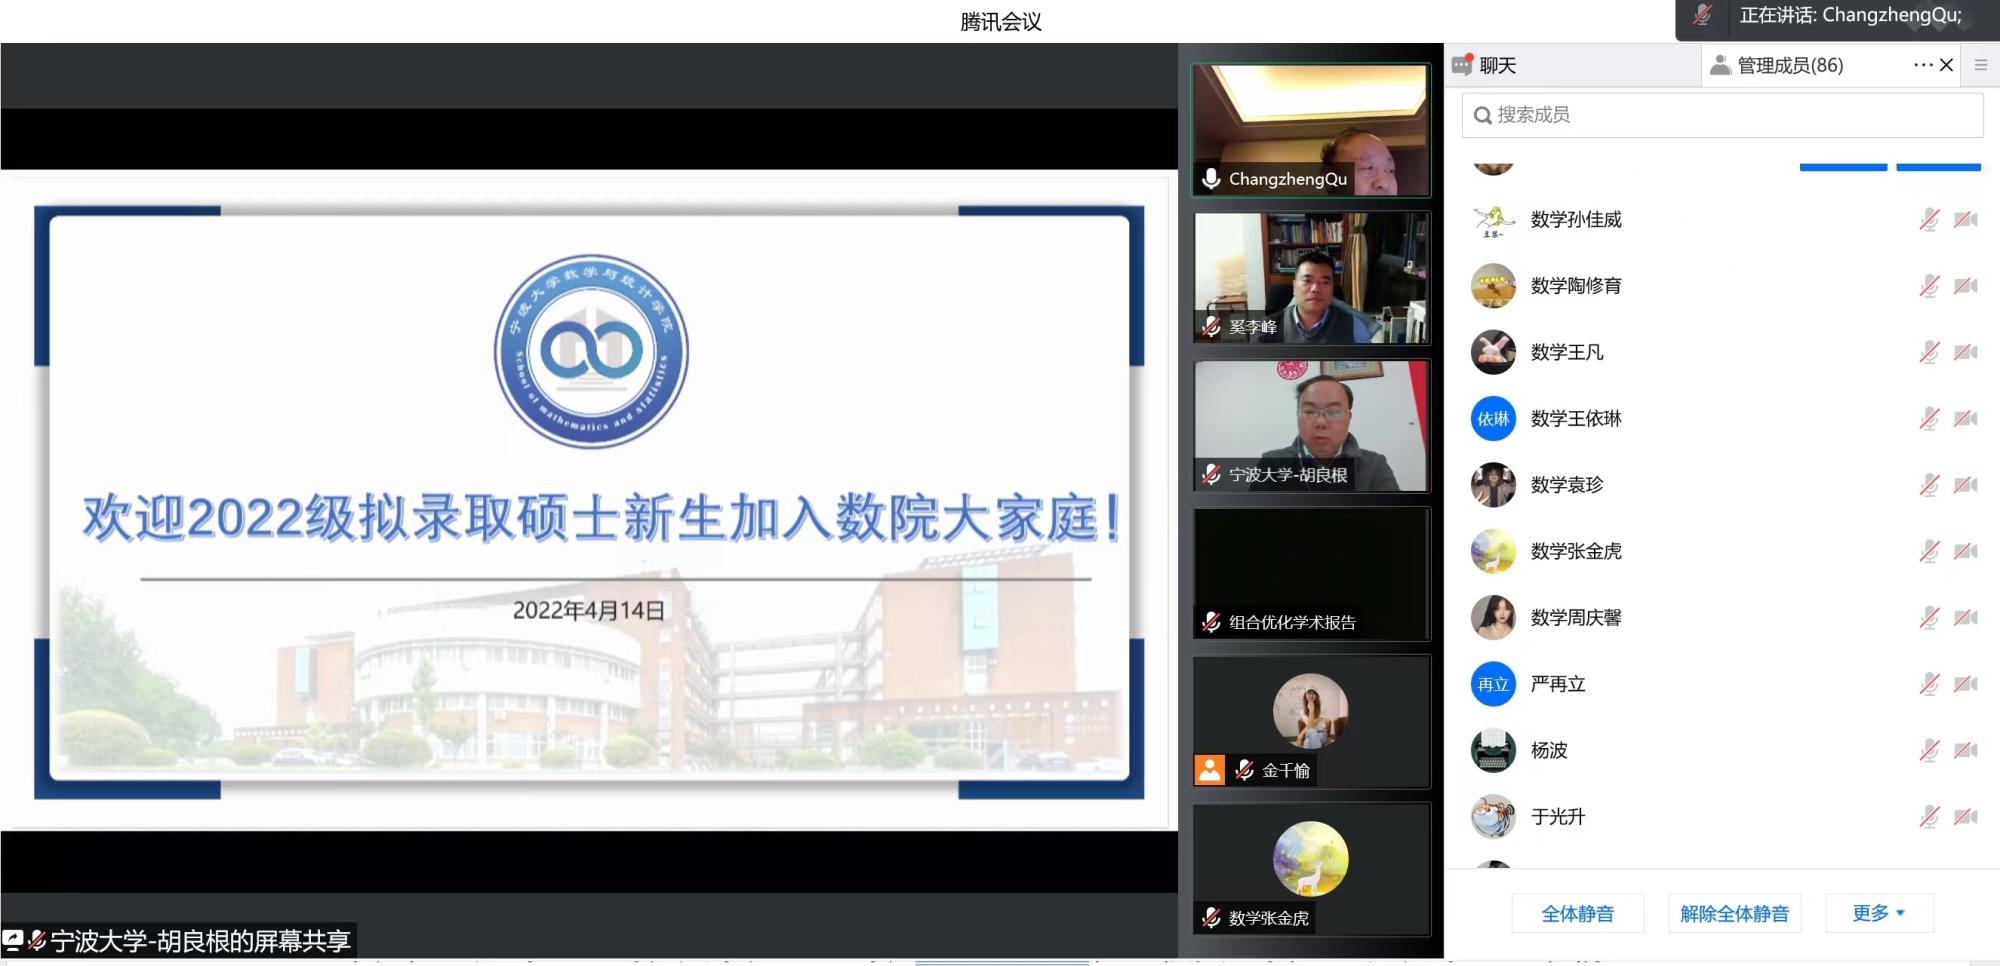Switch to 管理成员(86) tab
This screenshot has width=2000, height=966.
point(1778,66)
